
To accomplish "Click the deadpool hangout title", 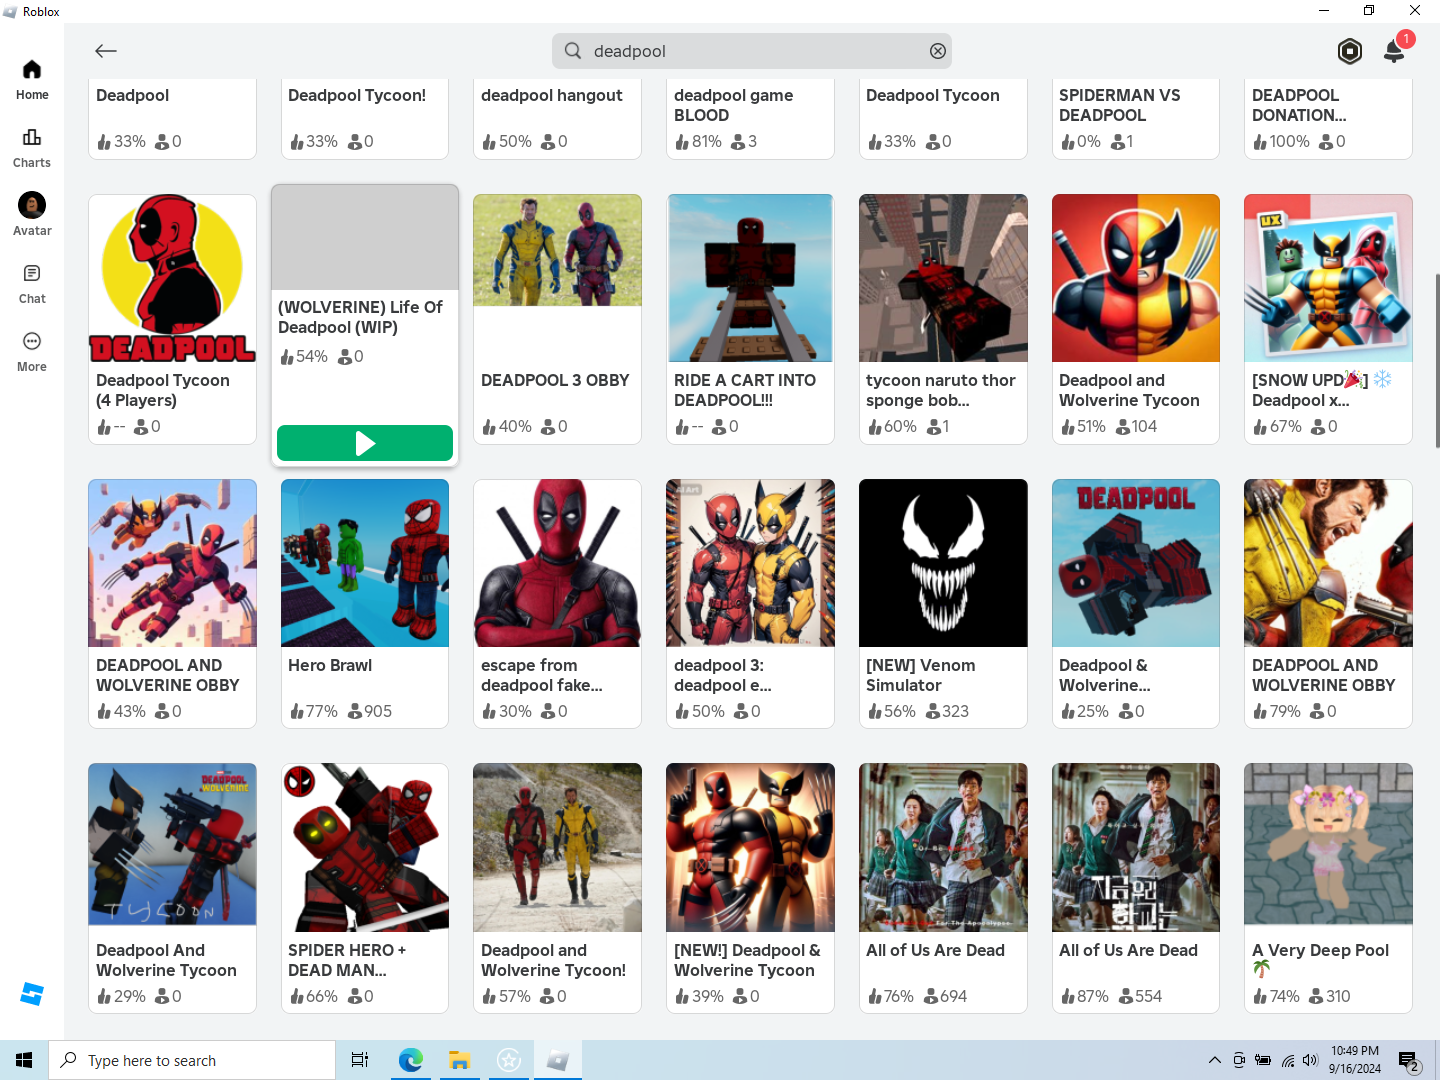I will pos(551,95).
